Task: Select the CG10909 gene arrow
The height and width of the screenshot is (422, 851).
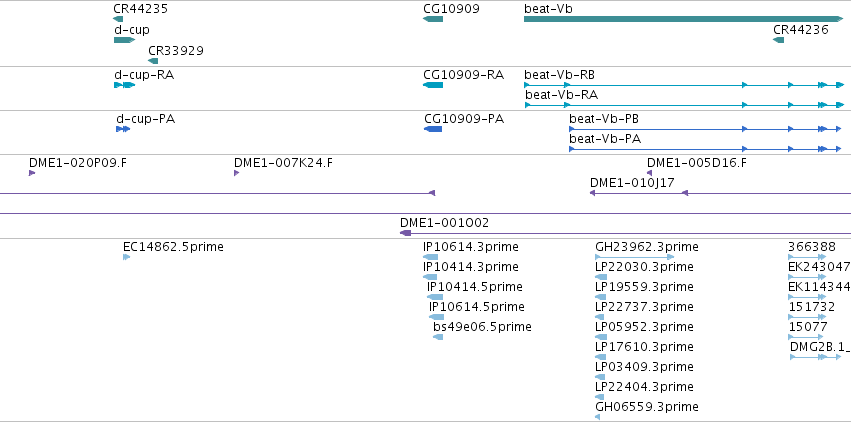Action: pos(433,19)
